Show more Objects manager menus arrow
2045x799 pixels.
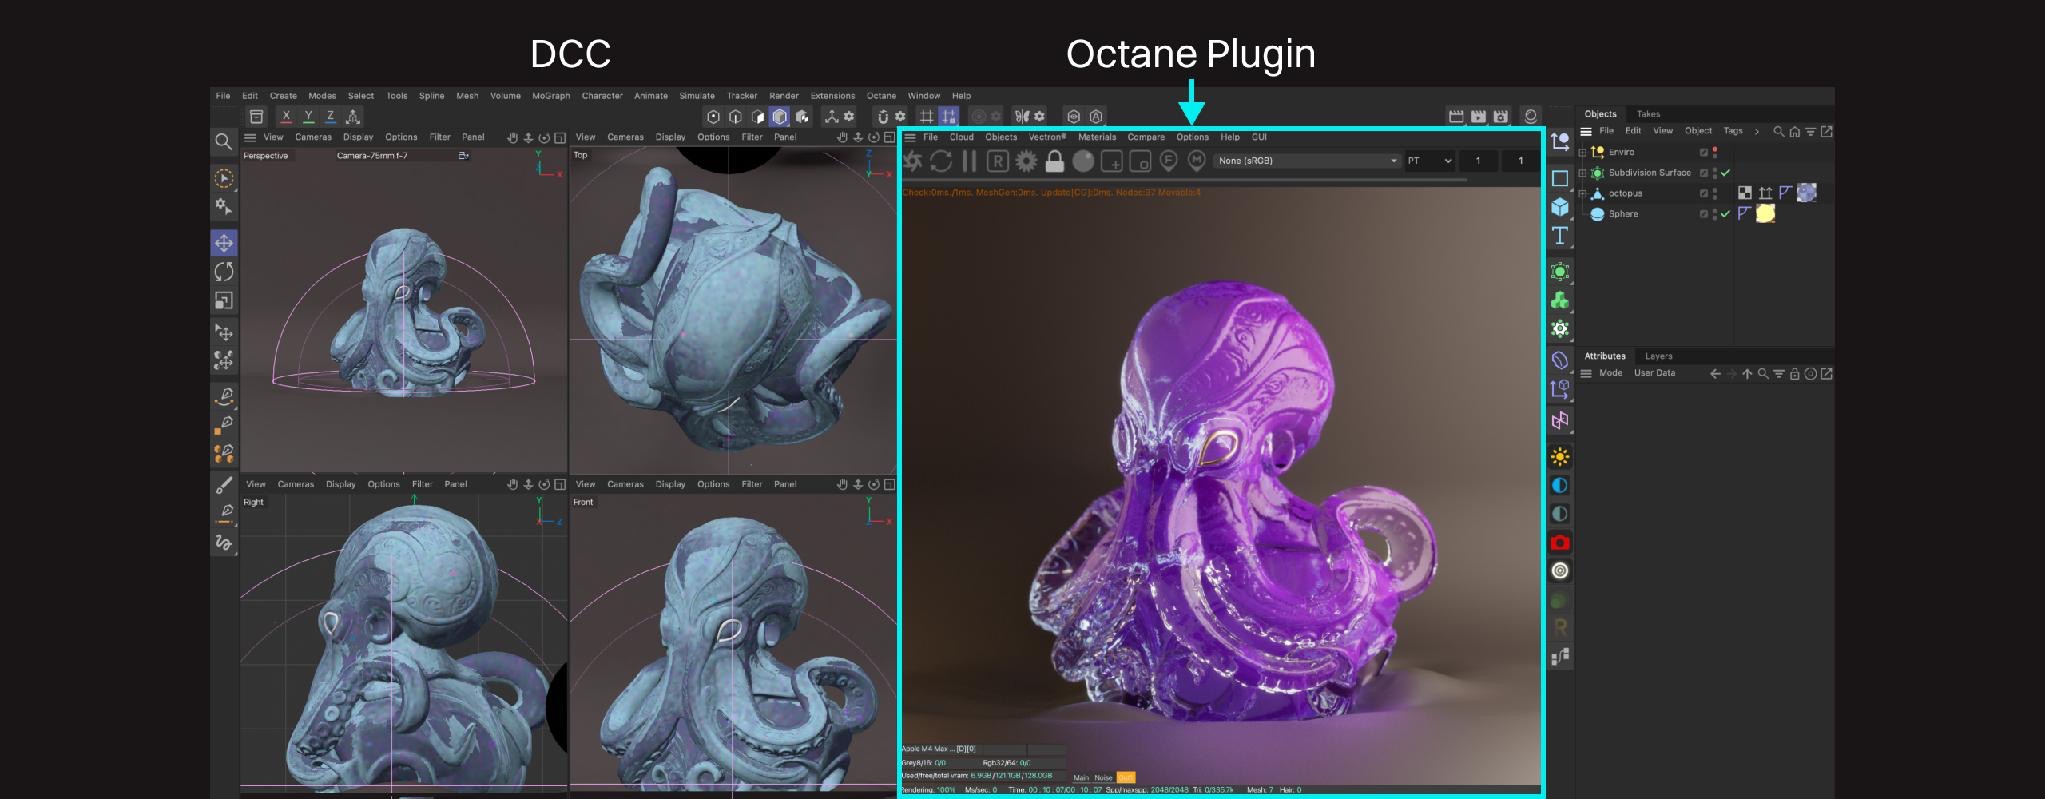click(x=1757, y=132)
